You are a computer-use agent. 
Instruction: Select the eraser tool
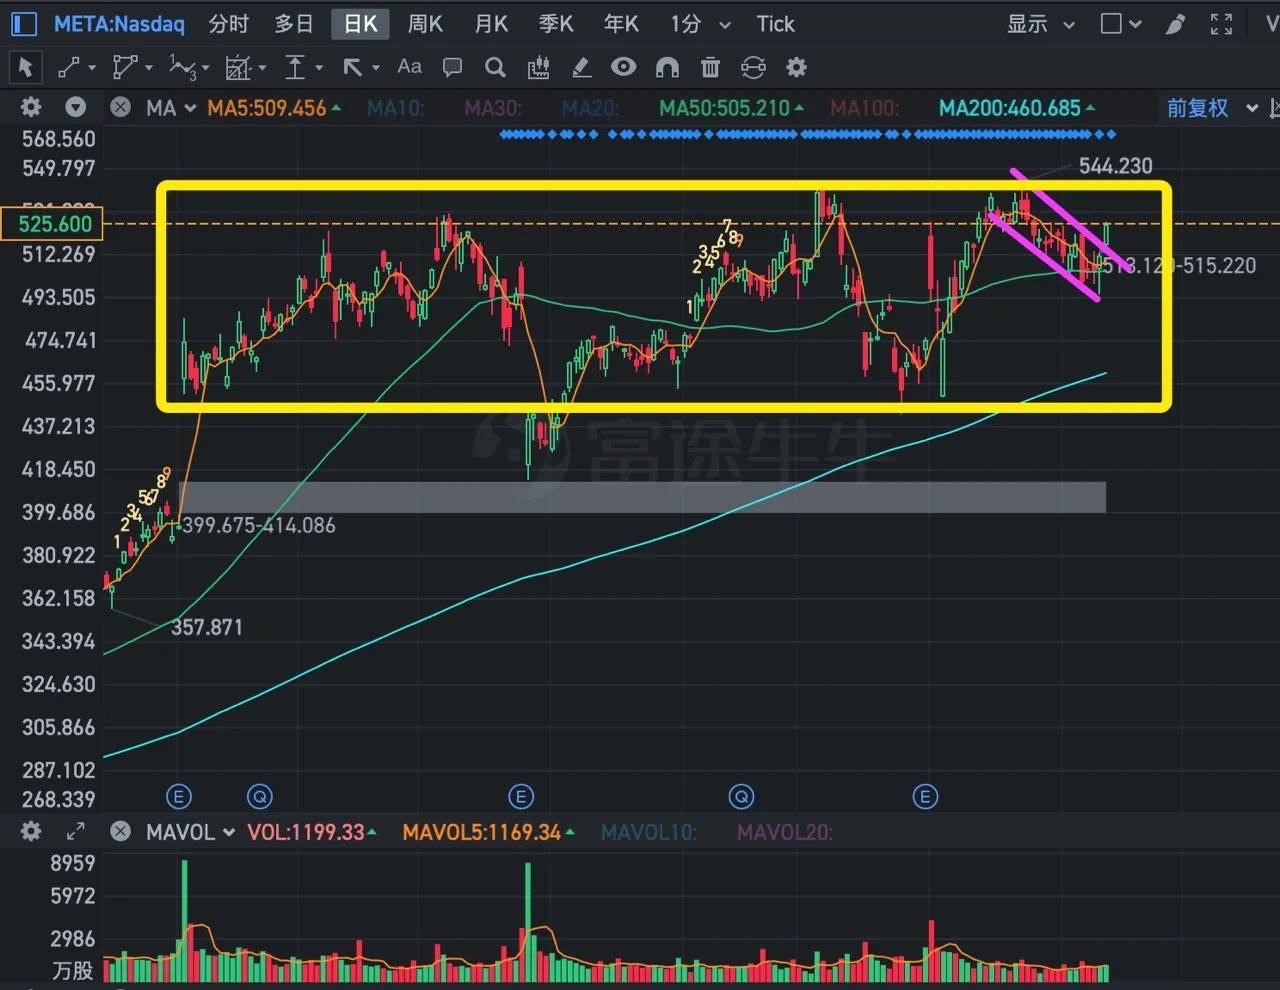[581, 67]
